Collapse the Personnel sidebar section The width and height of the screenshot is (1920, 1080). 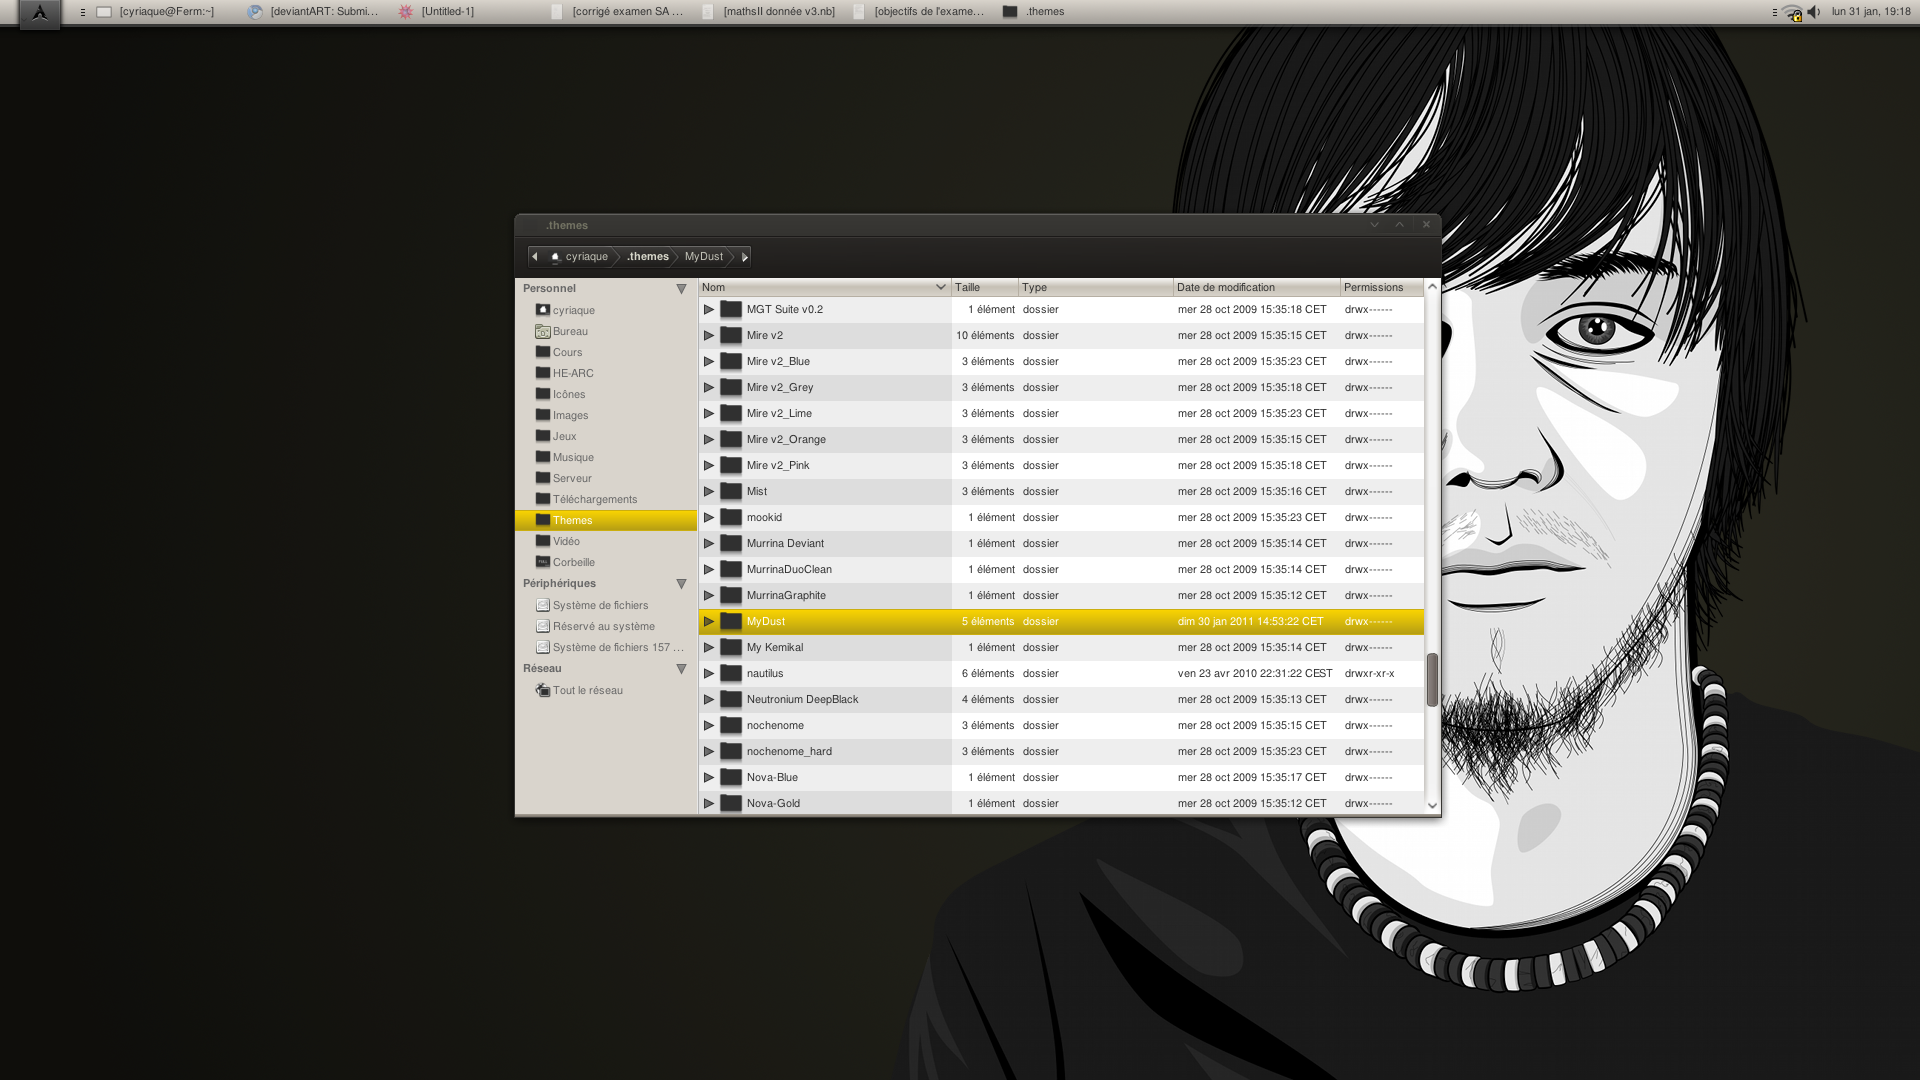pyautogui.click(x=681, y=289)
